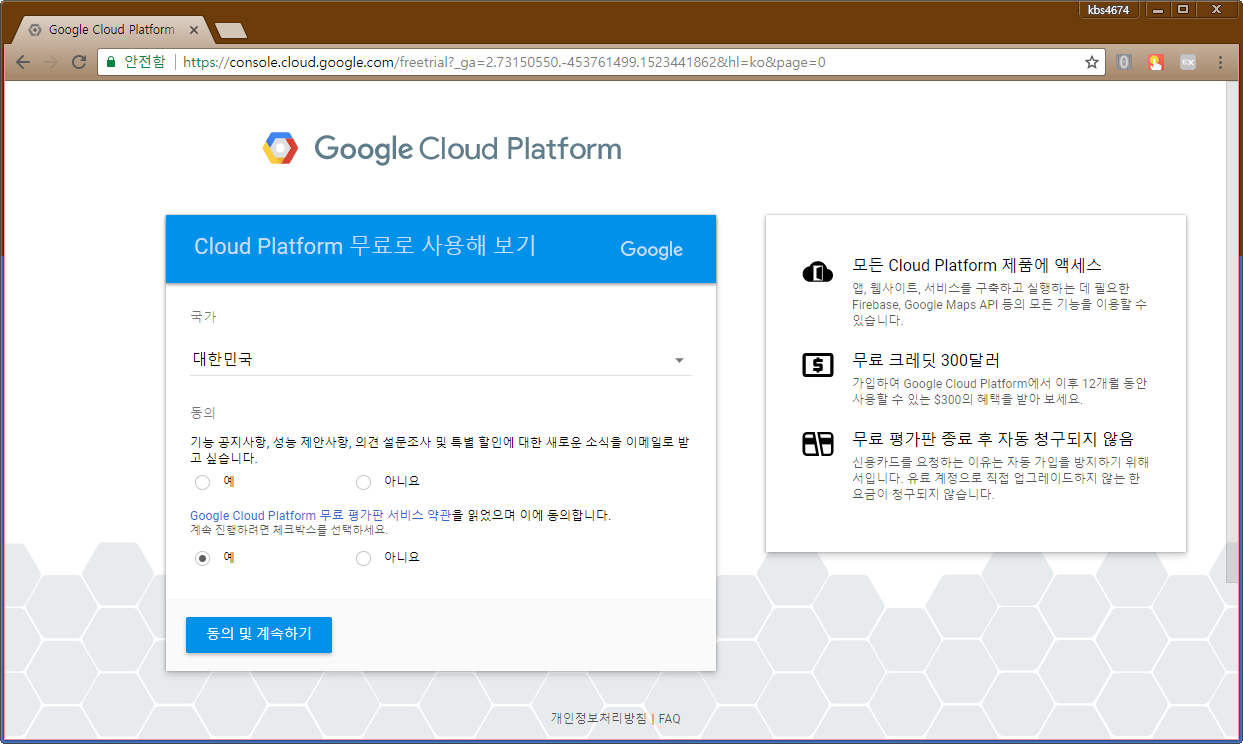
Task: Click the 무료 크레딧 300달러 heading
Action: tap(926, 360)
